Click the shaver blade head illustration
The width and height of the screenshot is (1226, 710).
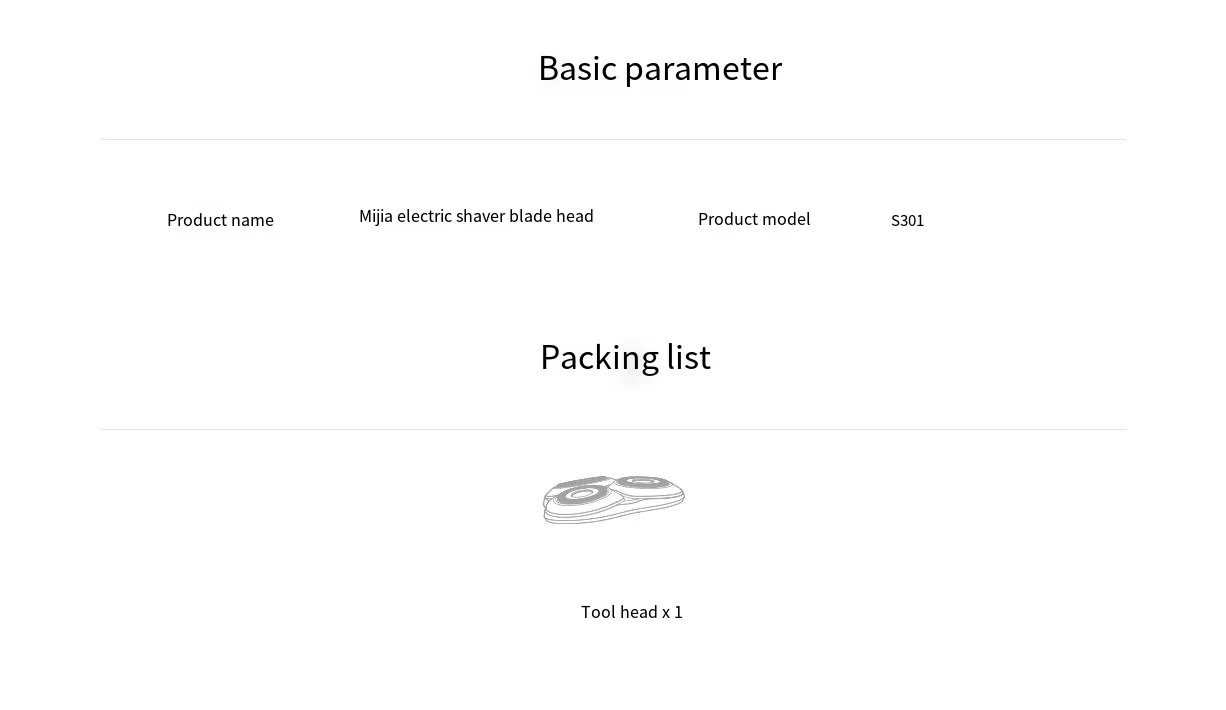(x=613, y=499)
